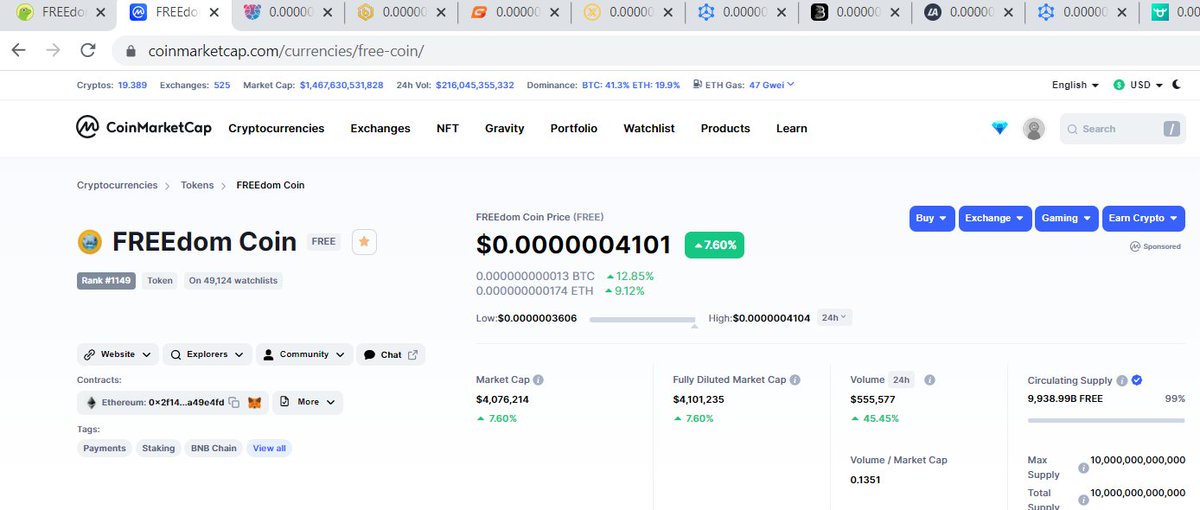Click the browser address bar URL
Image resolution: width=1200 pixels, height=510 pixels.
287,51
